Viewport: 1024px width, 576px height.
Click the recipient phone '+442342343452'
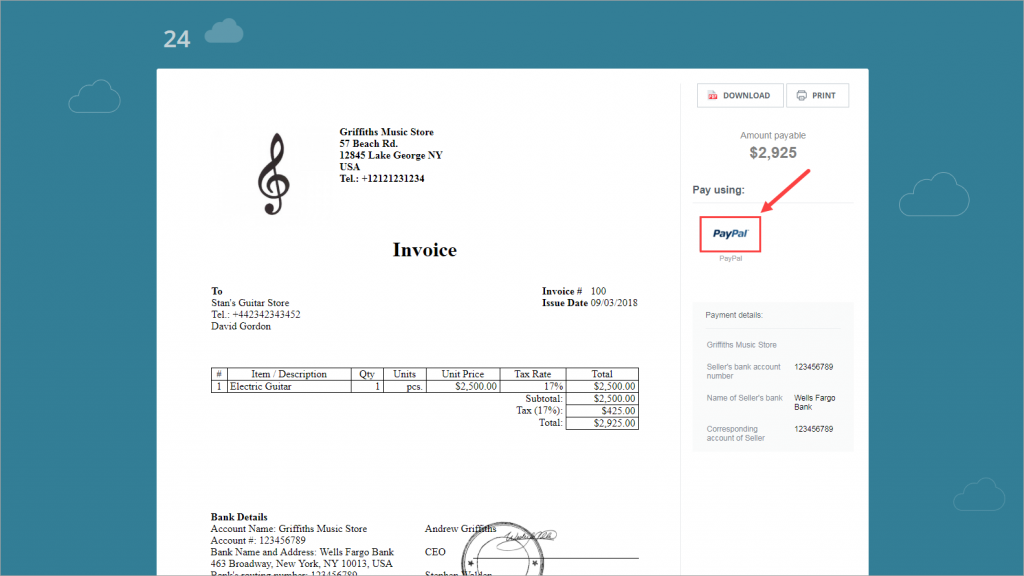[266, 315]
